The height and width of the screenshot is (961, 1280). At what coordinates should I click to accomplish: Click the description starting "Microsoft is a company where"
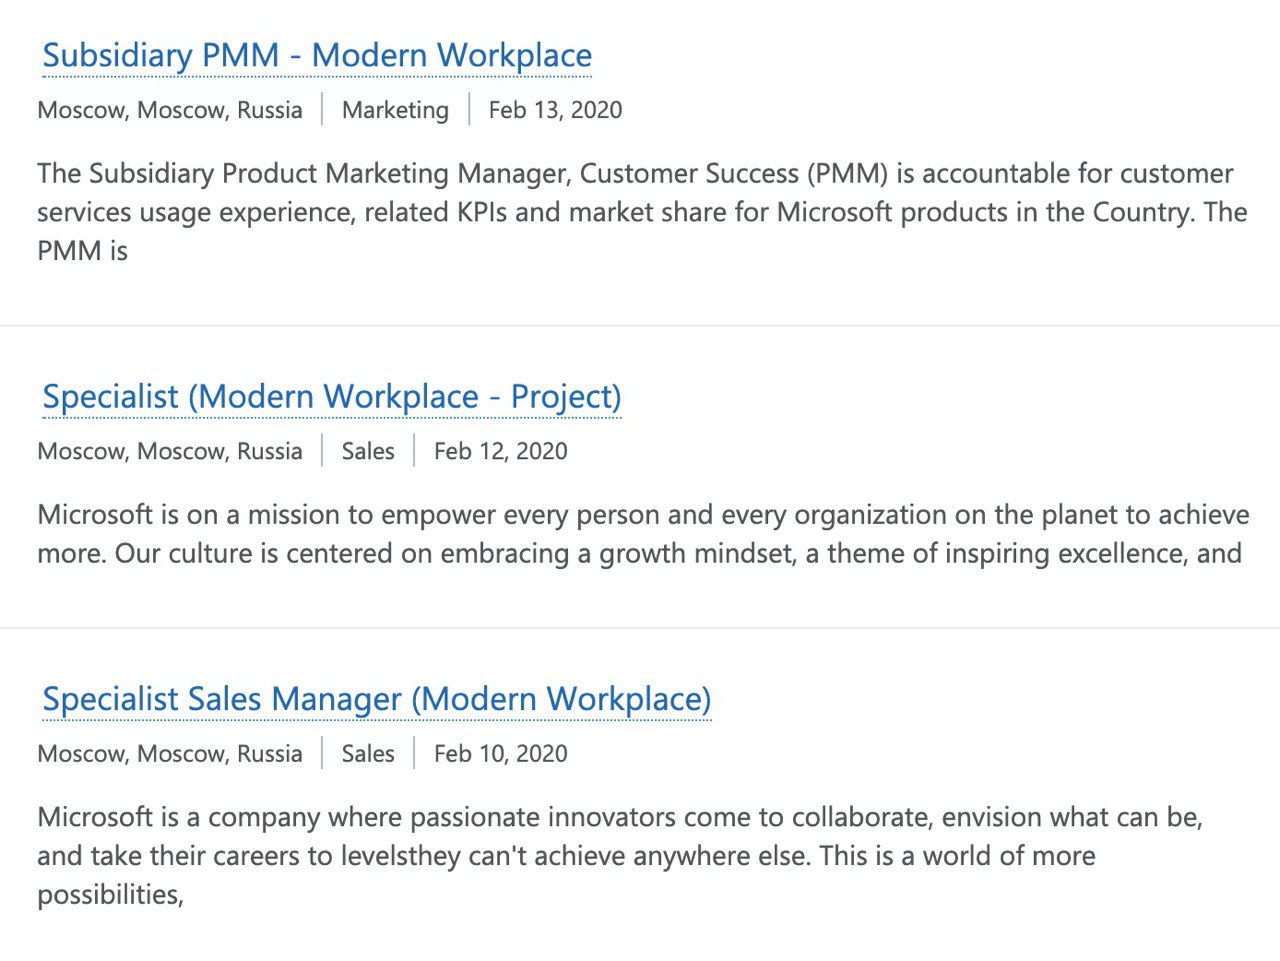(620, 856)
